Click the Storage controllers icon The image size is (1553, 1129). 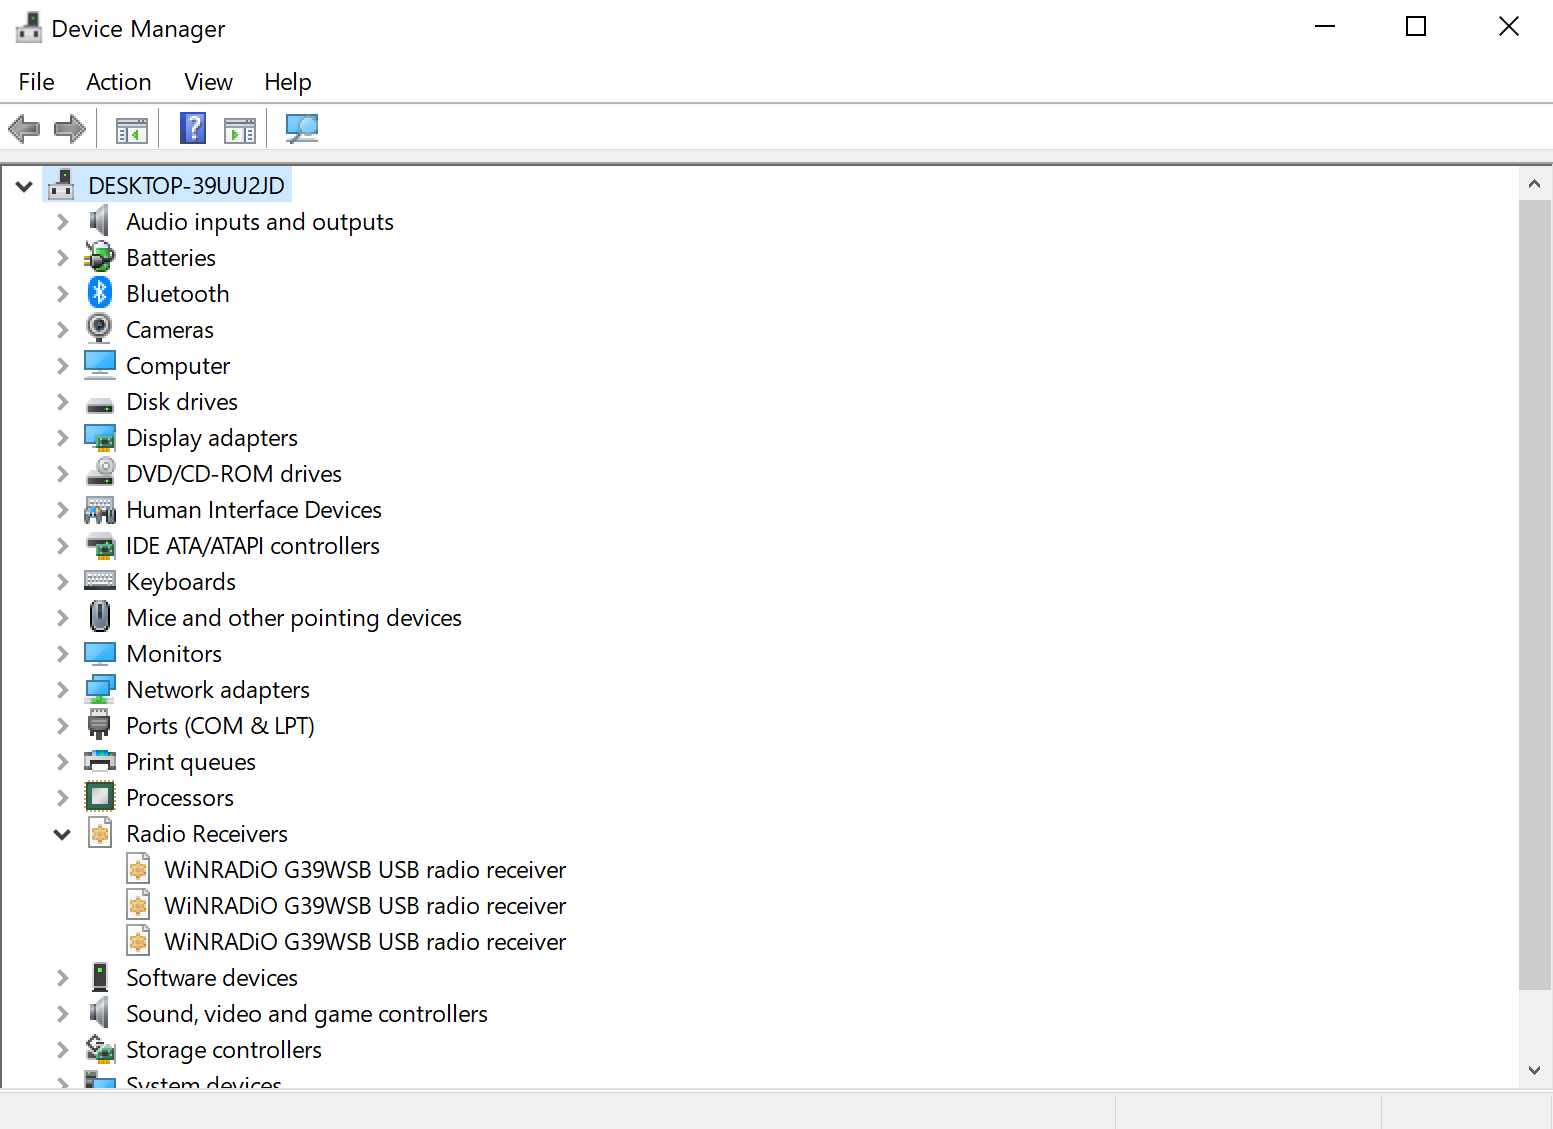(x=100, y=1048)
